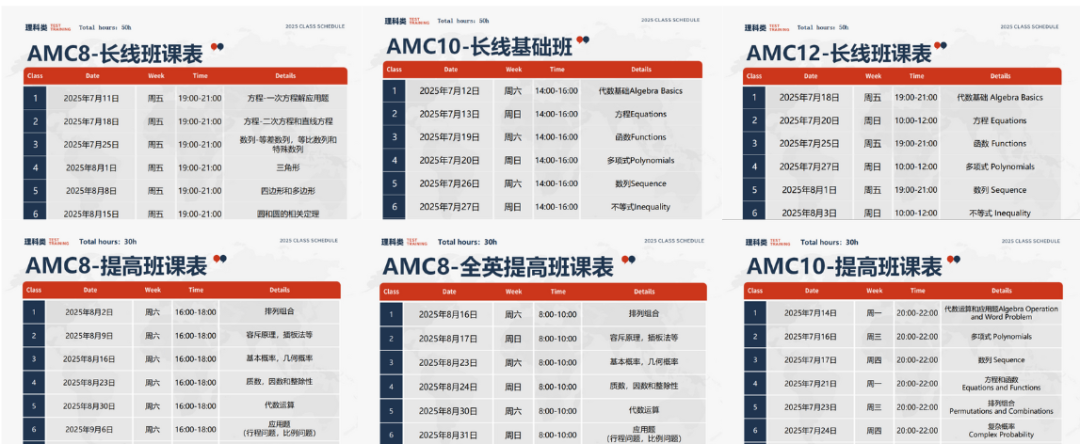Select the date cell "2025年7月26日"
The image size is (1080, 444).
(x=450, y=184)
